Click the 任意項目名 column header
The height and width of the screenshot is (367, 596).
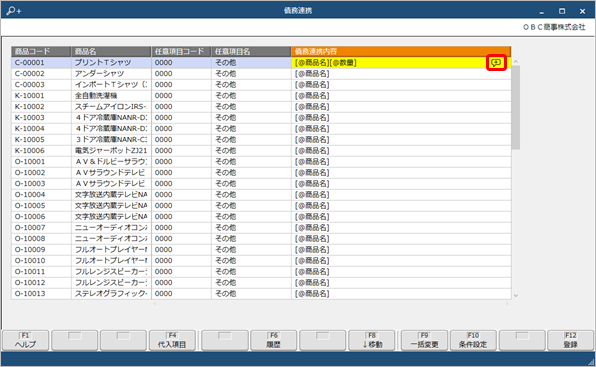tap(251, 52)
